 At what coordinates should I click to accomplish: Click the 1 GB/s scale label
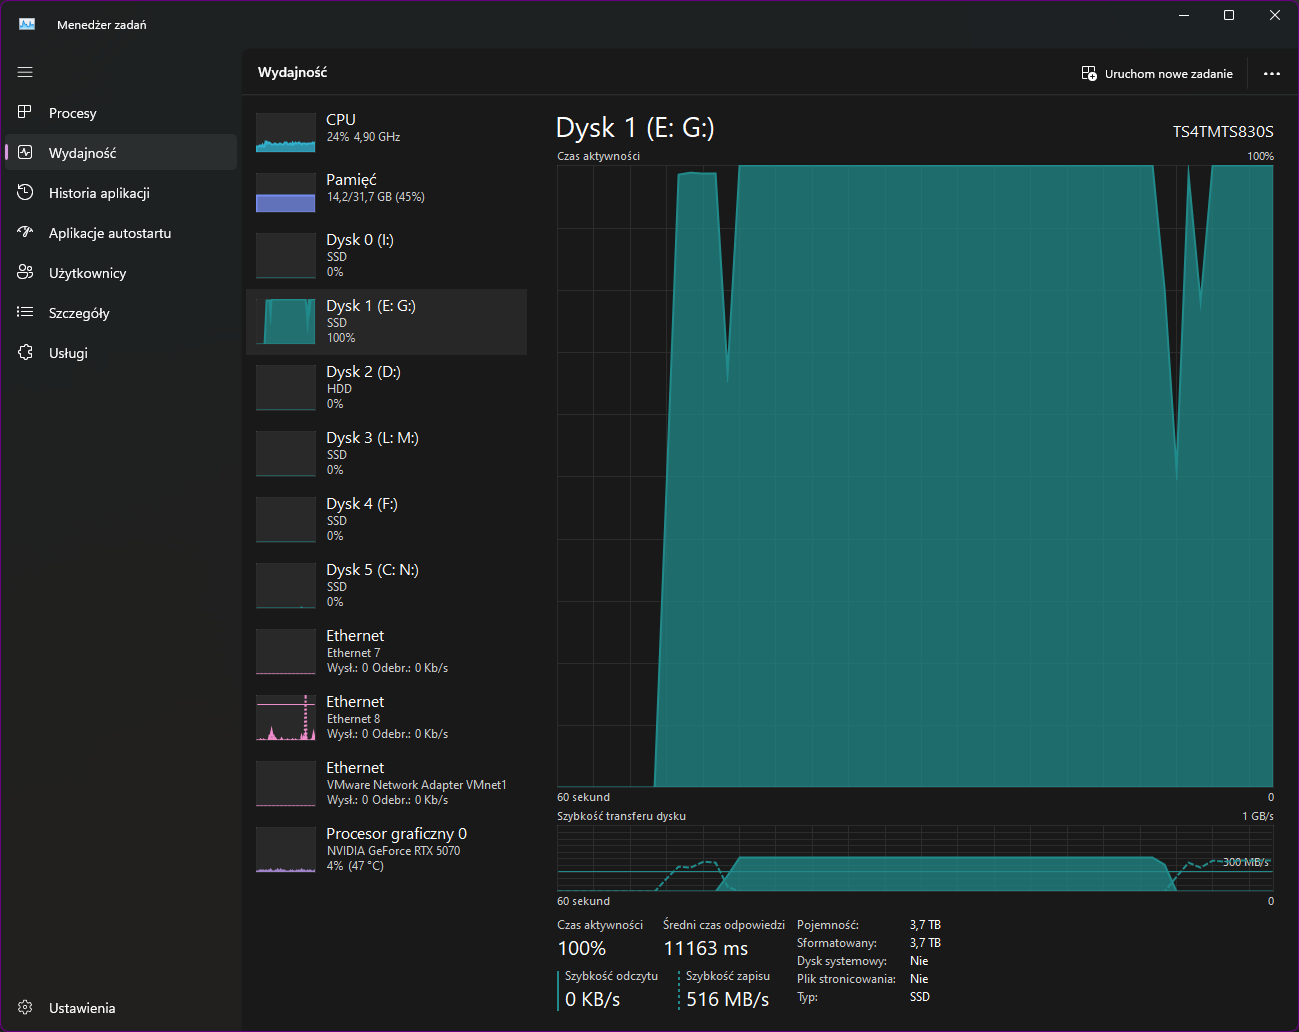click(x=1258, y=816)
